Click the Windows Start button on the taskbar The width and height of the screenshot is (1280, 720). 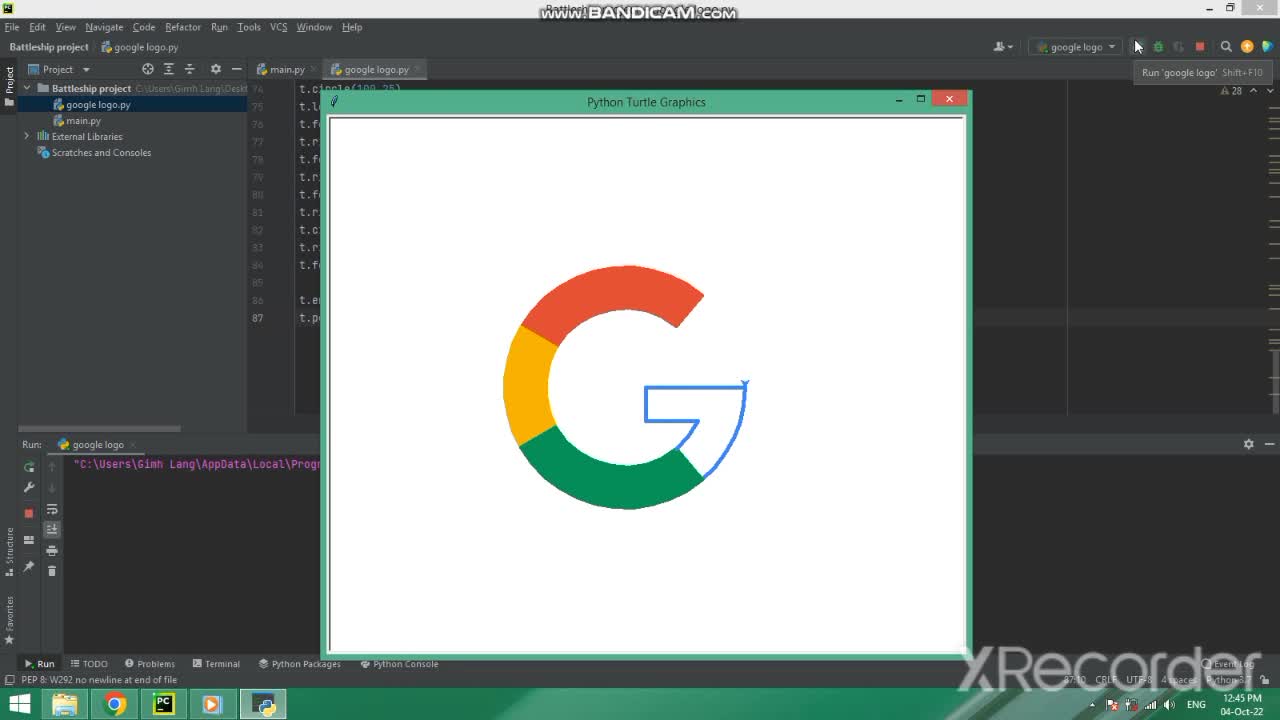(x=19, y=705)
